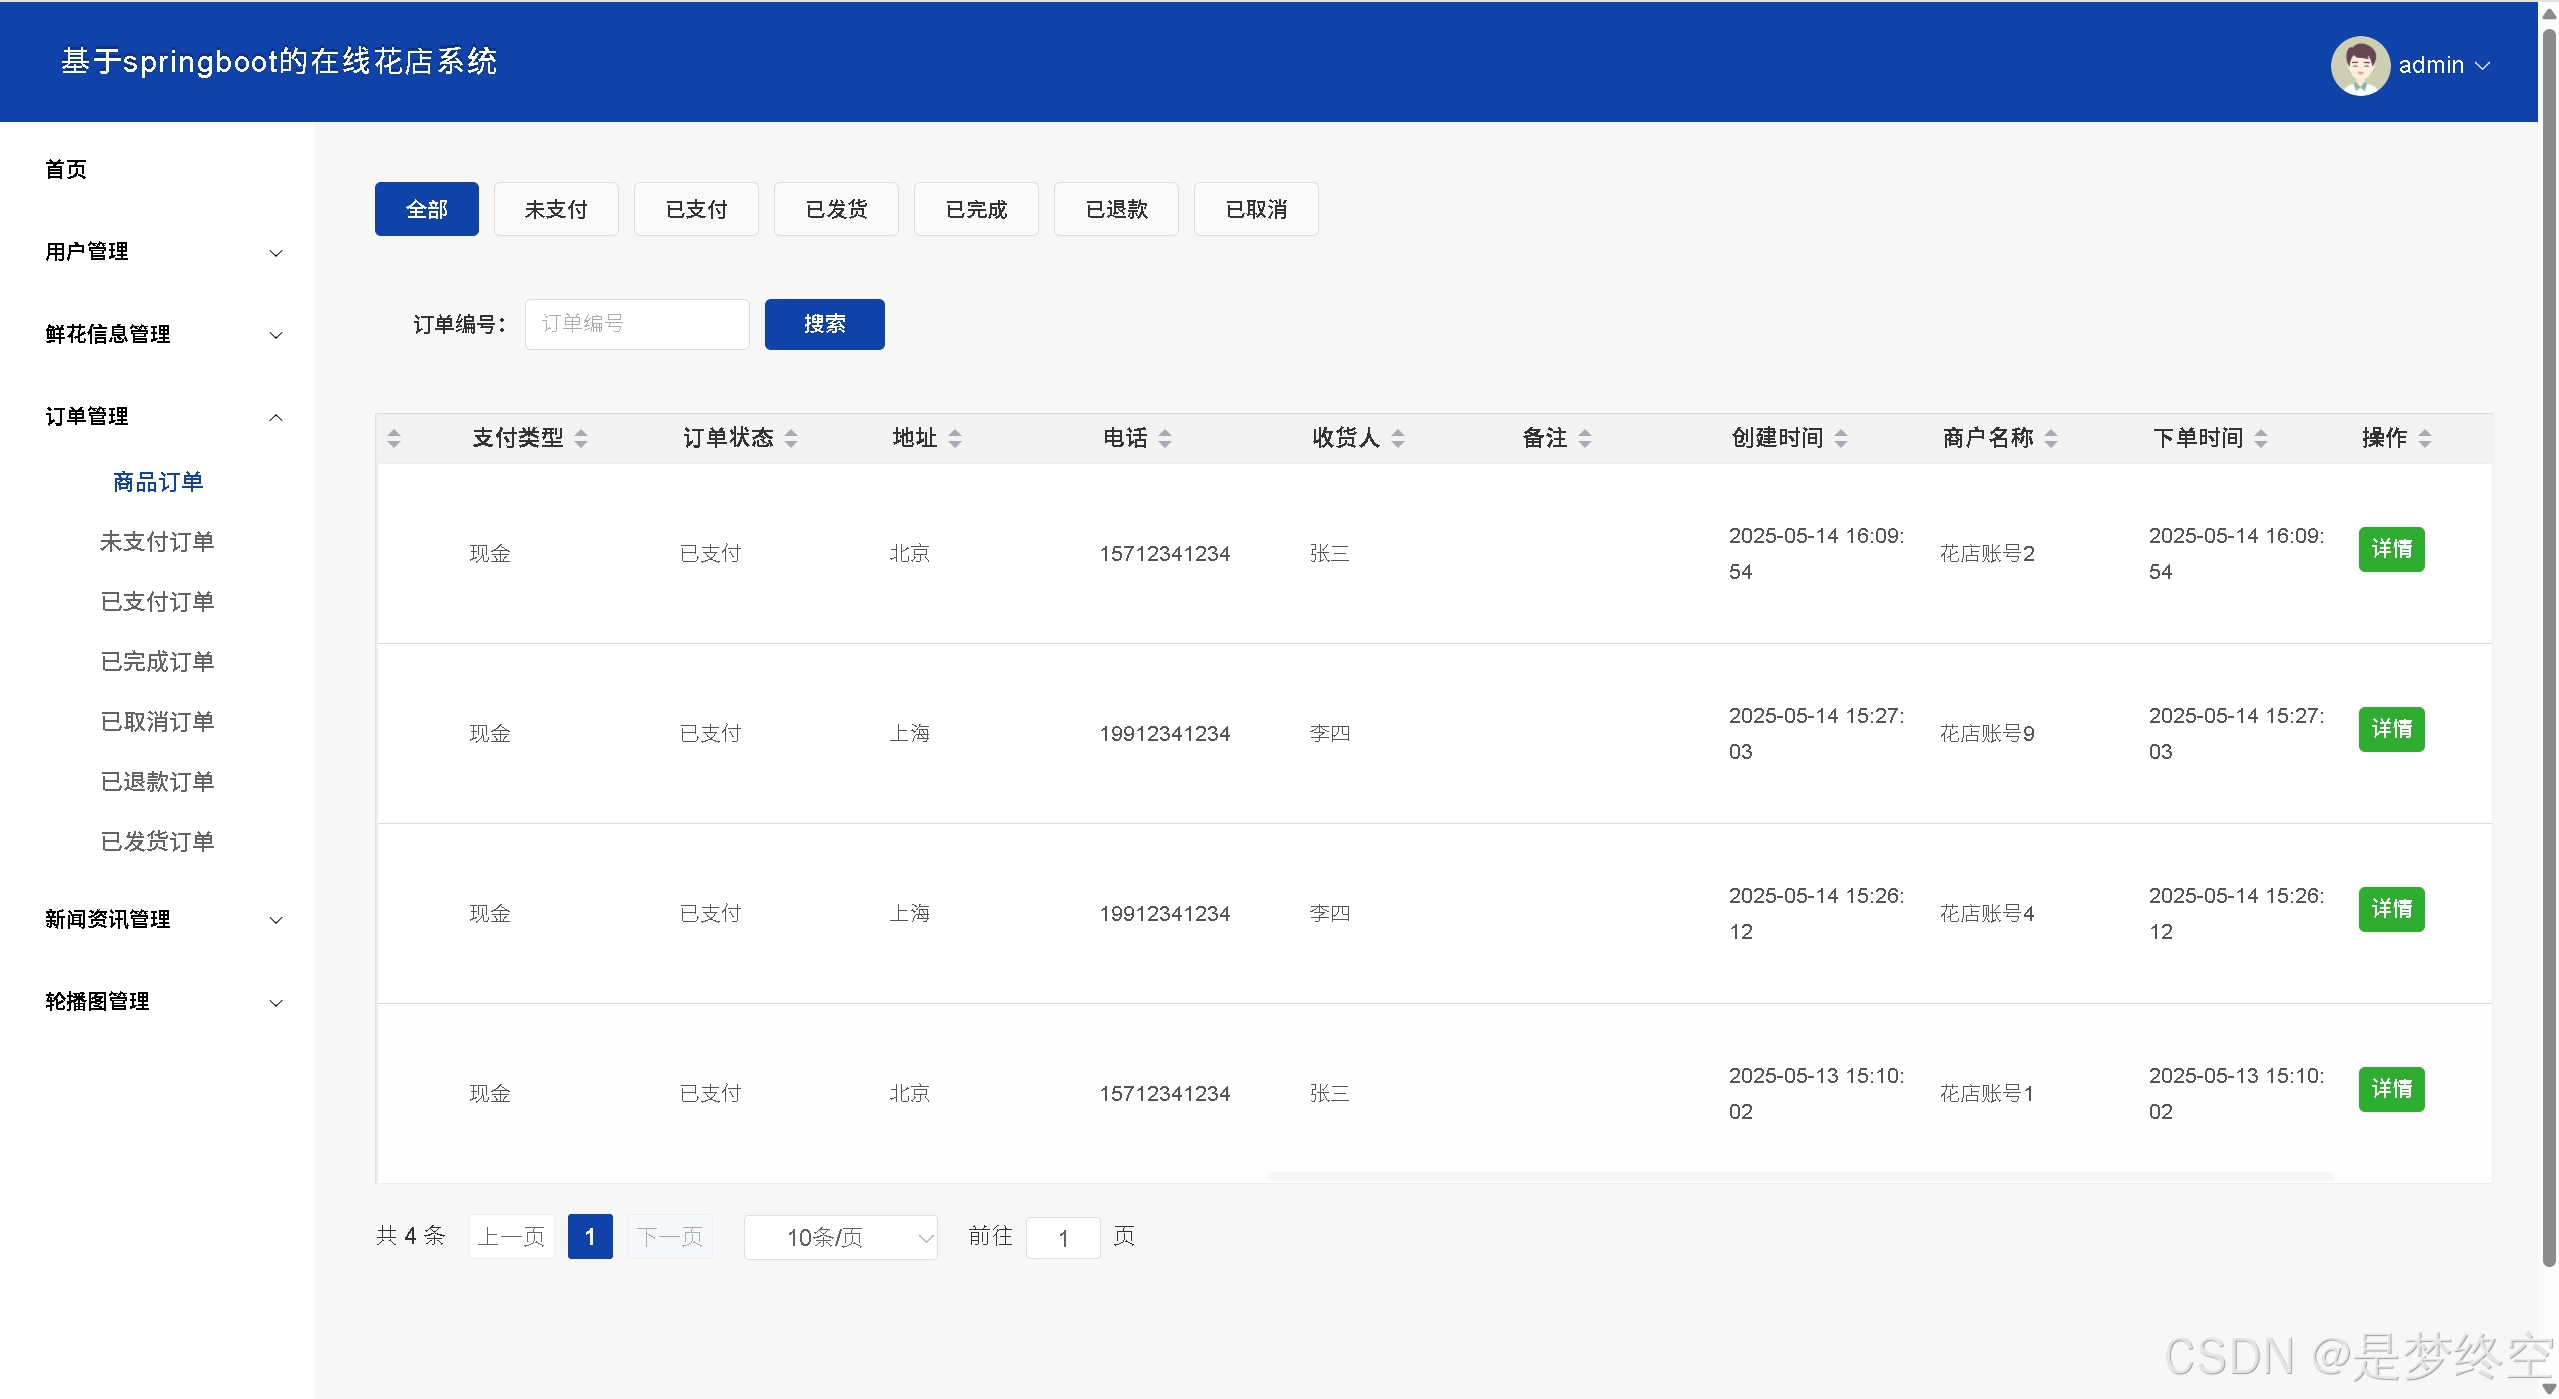Open the 10条/页 page size selector

tap(840, 1237)
